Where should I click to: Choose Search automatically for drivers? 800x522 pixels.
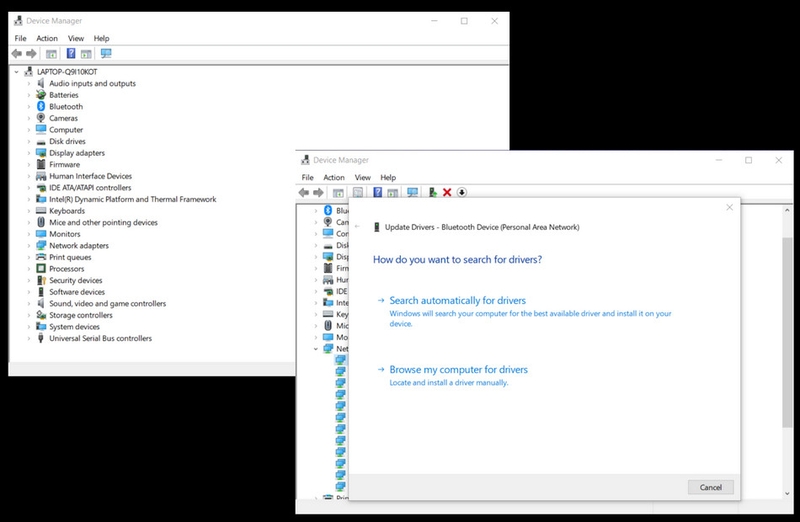pos(458,301)
